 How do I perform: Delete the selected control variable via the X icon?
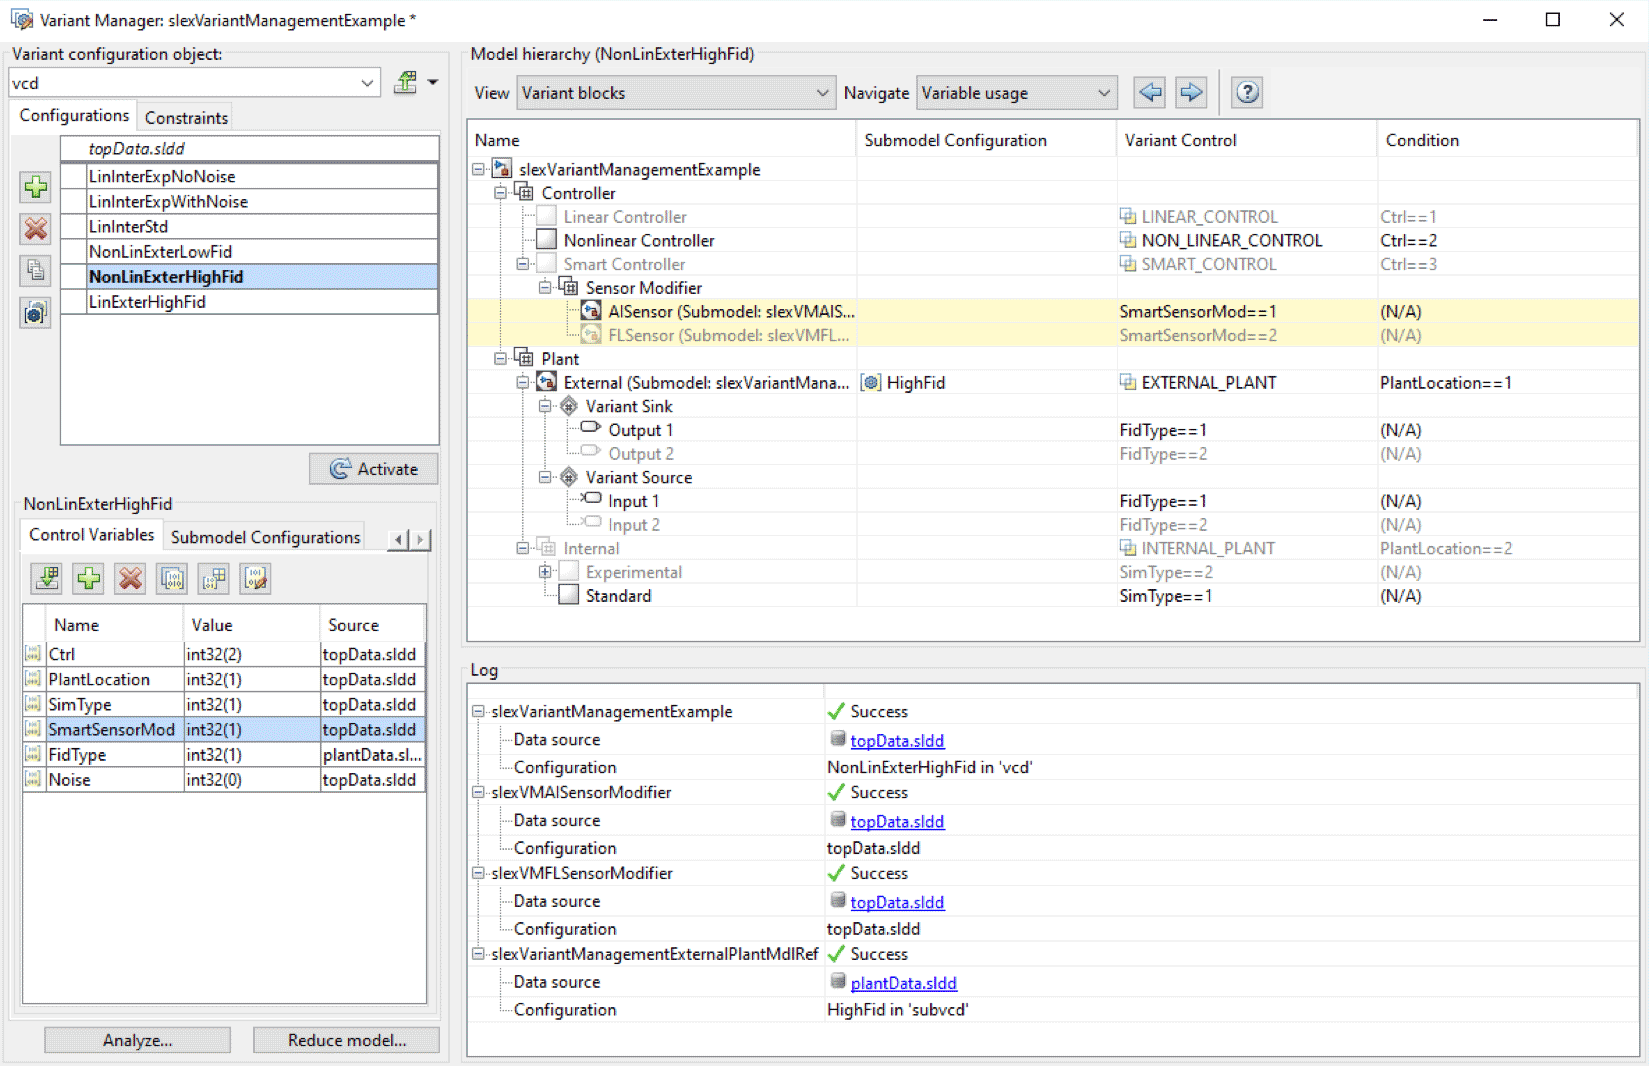[x=130, y=578]
